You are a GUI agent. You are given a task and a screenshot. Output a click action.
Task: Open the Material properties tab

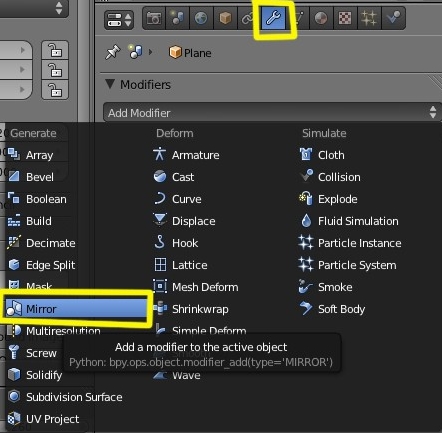321,18
